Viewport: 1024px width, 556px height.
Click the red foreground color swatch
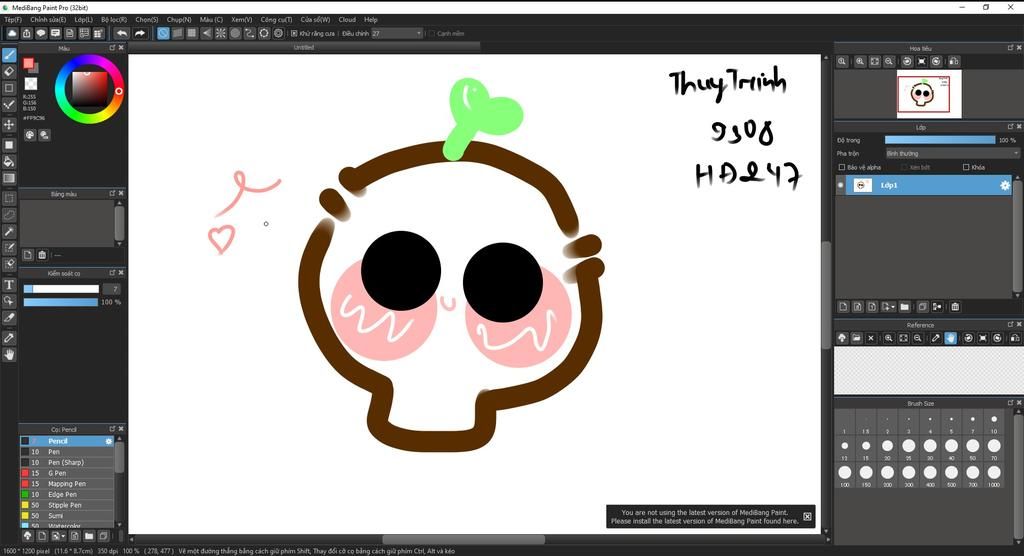click(x=28, y=63)
